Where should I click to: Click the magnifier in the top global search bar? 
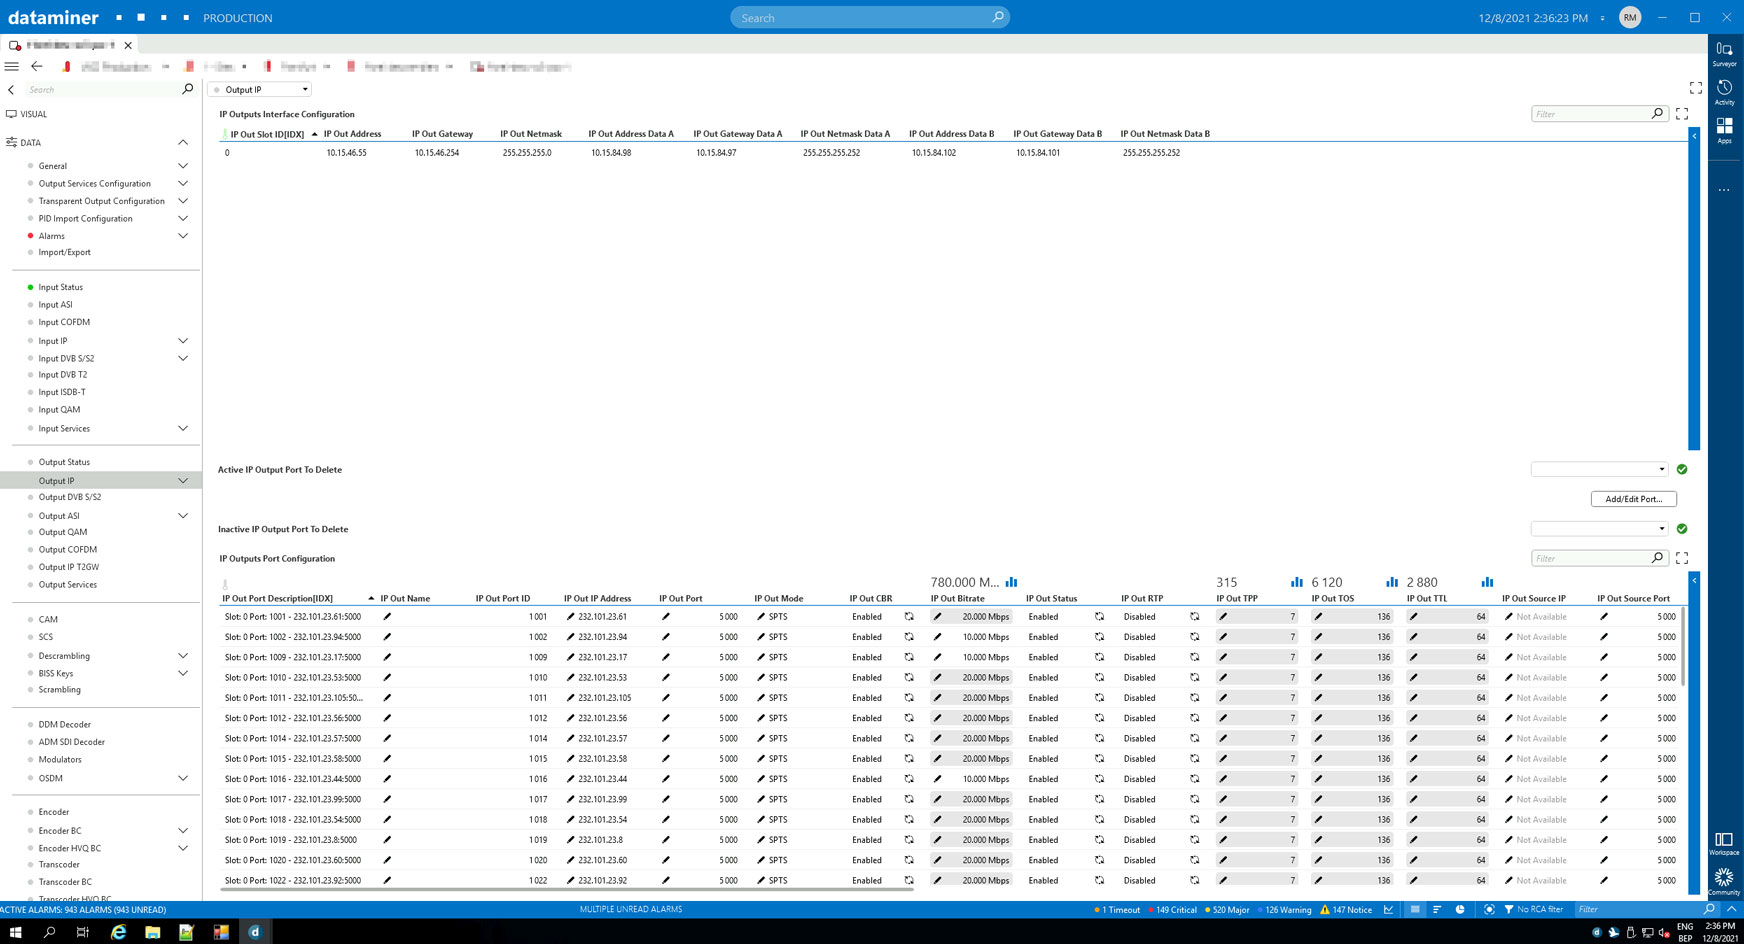point(997,17)
